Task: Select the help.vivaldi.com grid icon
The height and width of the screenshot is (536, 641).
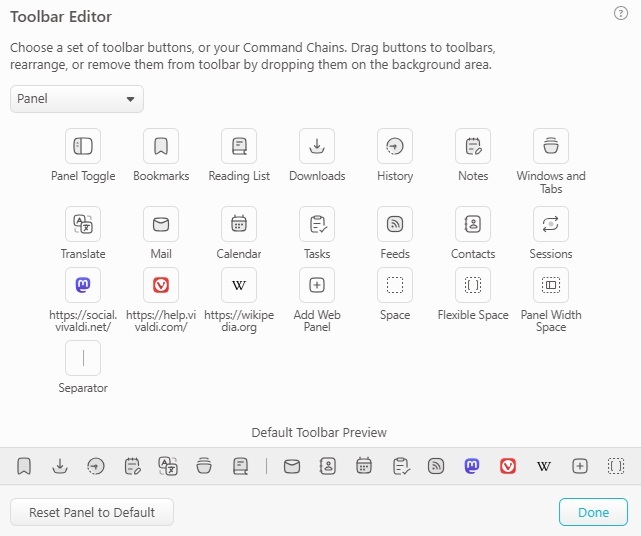Action: click(x=161, y=285)
